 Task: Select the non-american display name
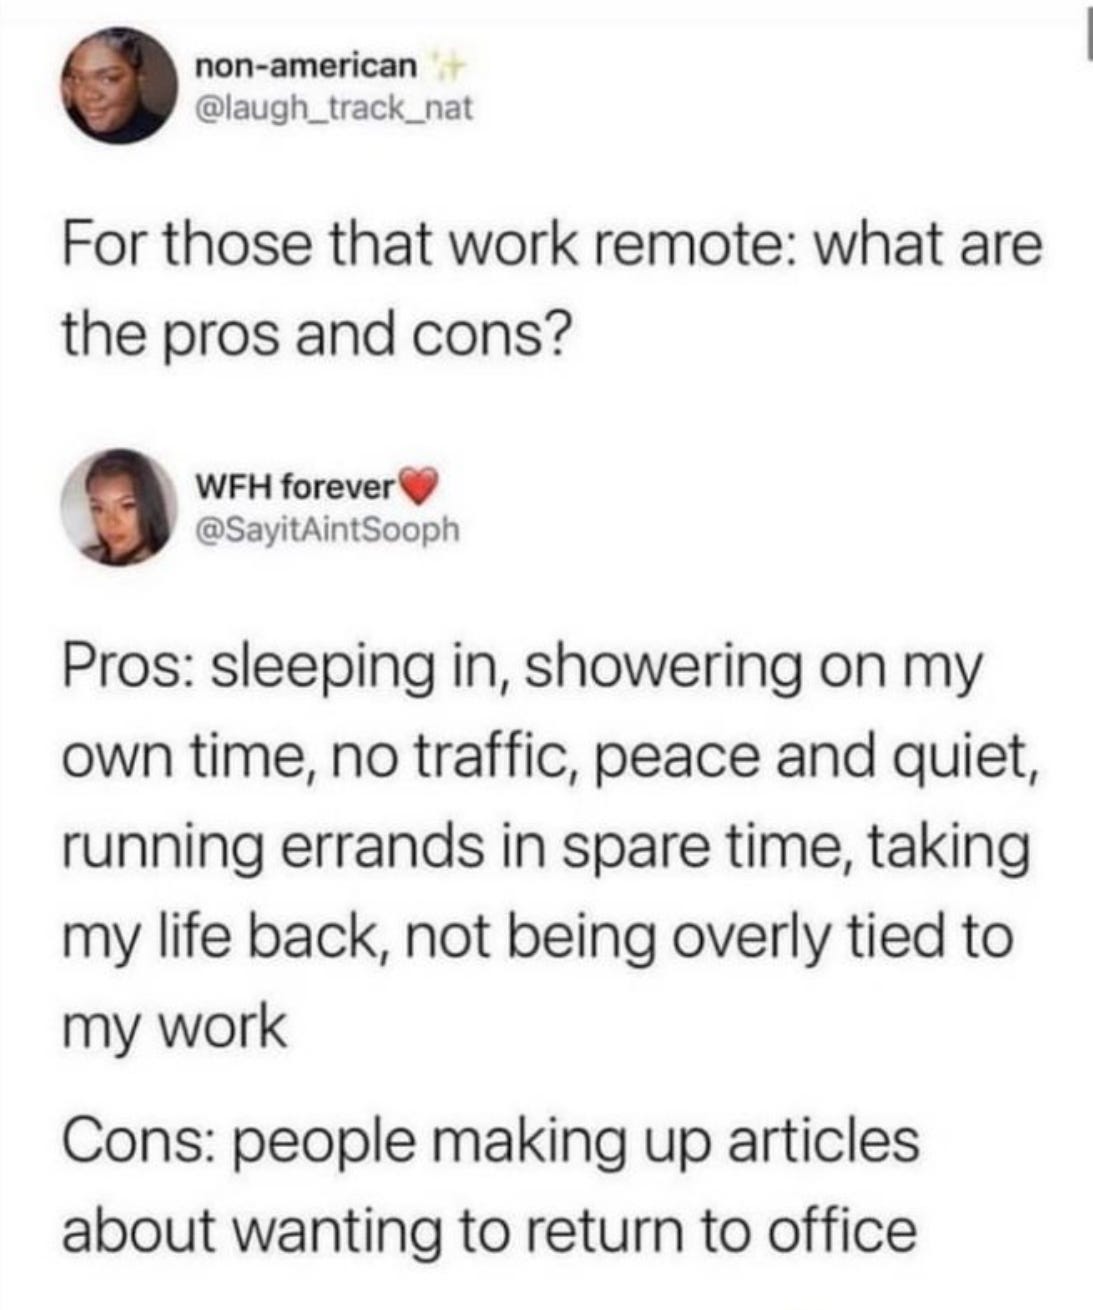pyautogui.click(x=304, y=67)
